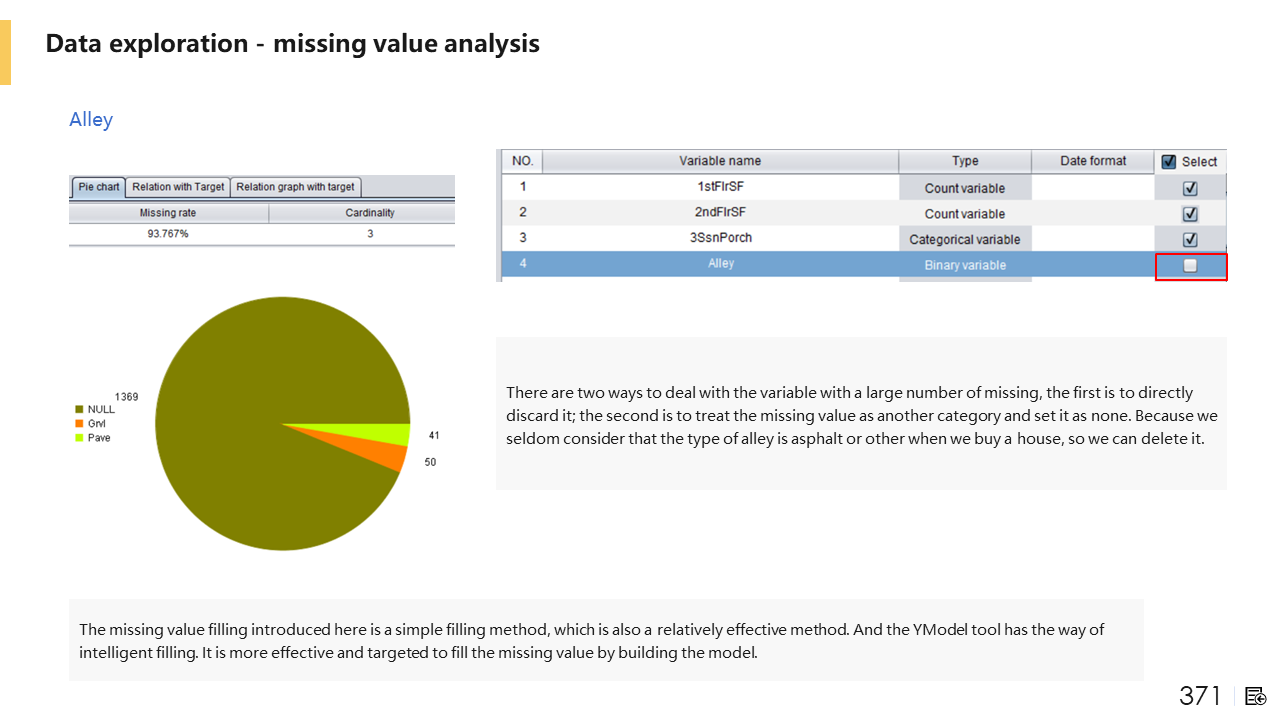1280x720 pixels.
Task: Open the Categorical variable type for 3SsnPorch
Action: click(965, 240)
